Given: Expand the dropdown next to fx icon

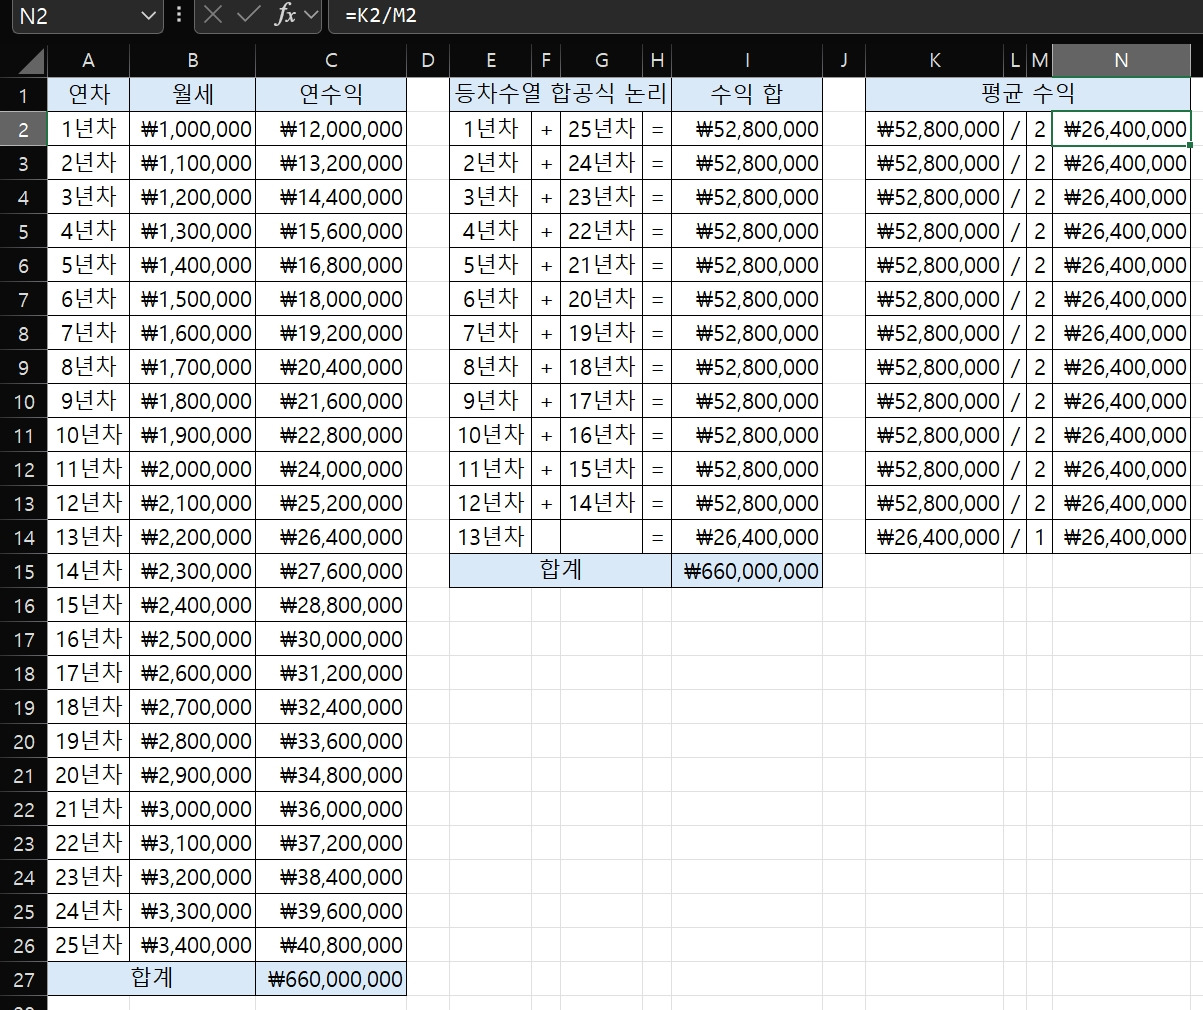Looking at the screenshot, I should click(310, 16).
